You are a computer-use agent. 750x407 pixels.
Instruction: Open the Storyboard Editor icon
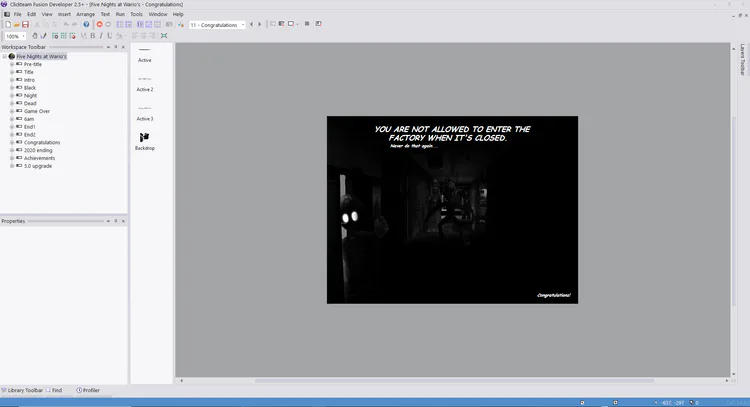(120, 24)
